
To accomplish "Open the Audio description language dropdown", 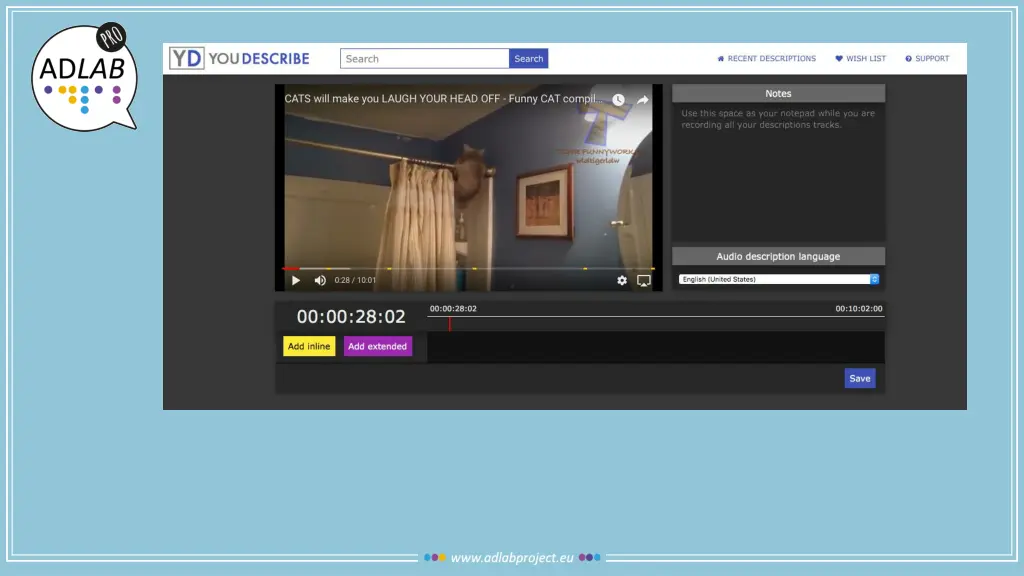I will pyautogui.click(x=778, y=279).
